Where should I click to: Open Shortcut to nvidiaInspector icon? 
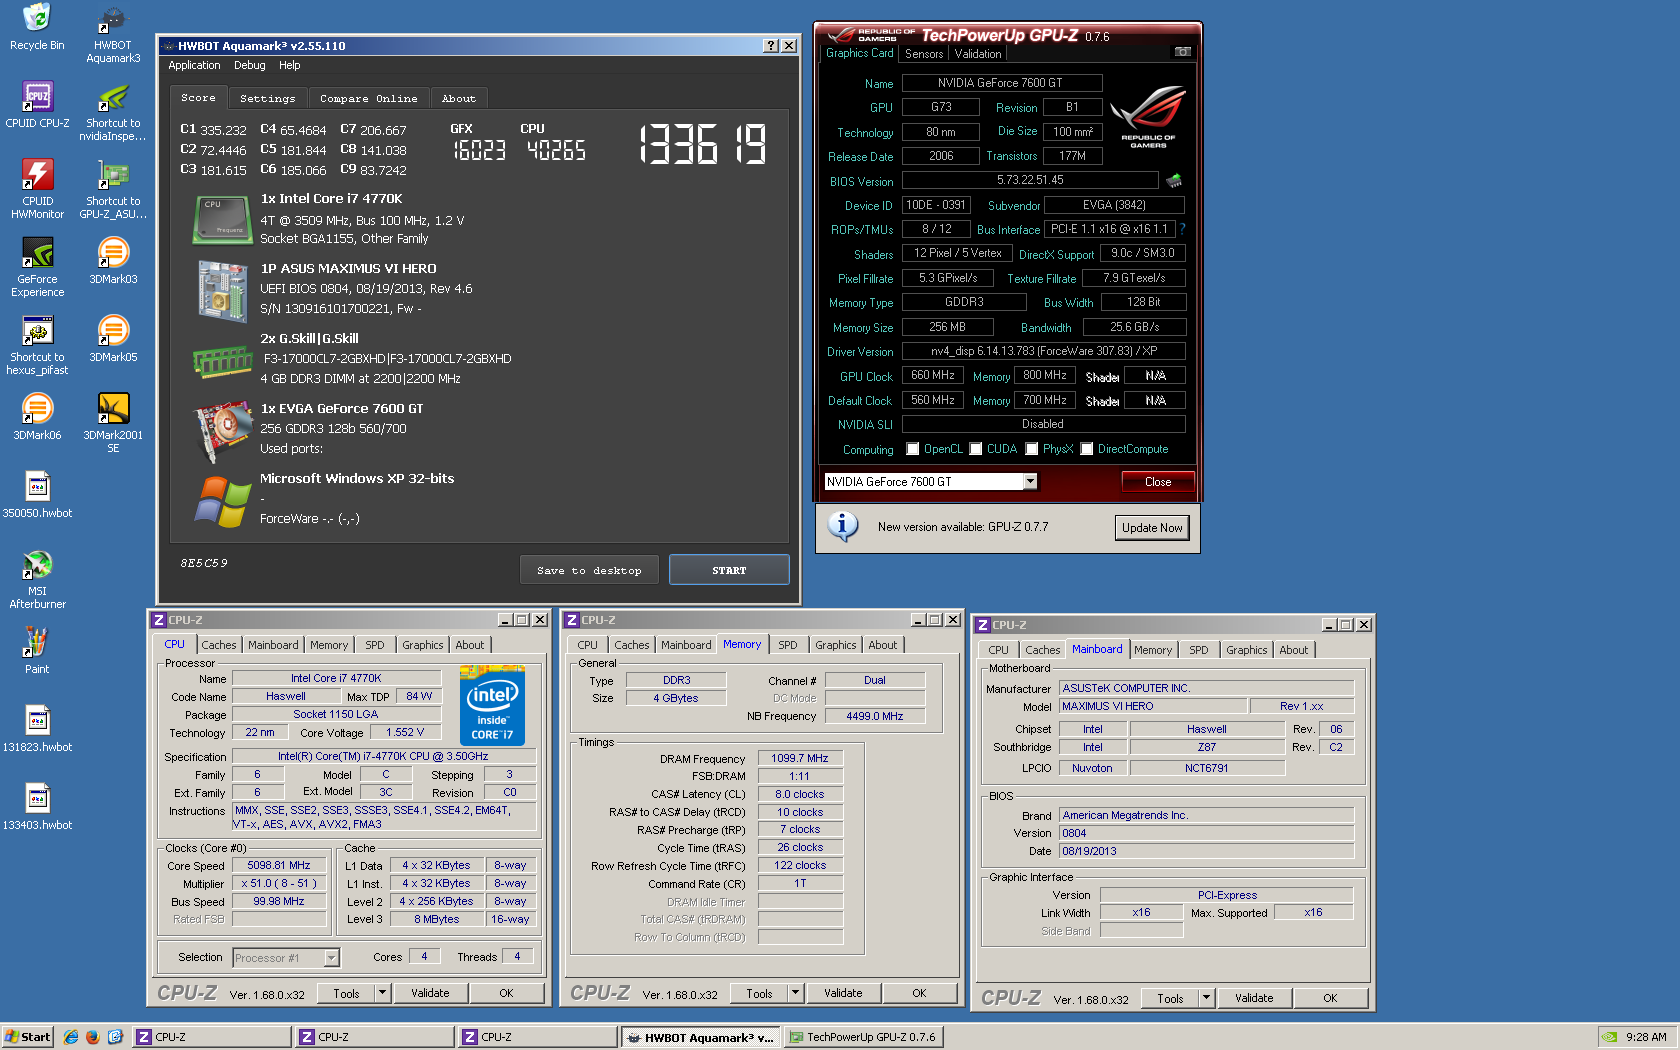pyautogui.click(x=113, y=112)
